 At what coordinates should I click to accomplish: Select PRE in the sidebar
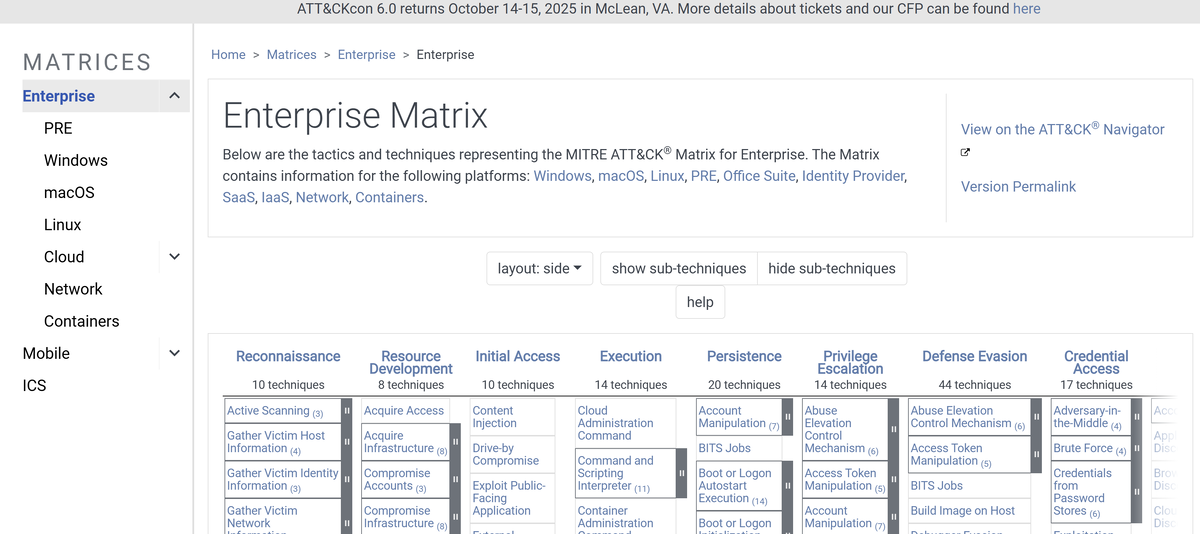tap(58, 128)
